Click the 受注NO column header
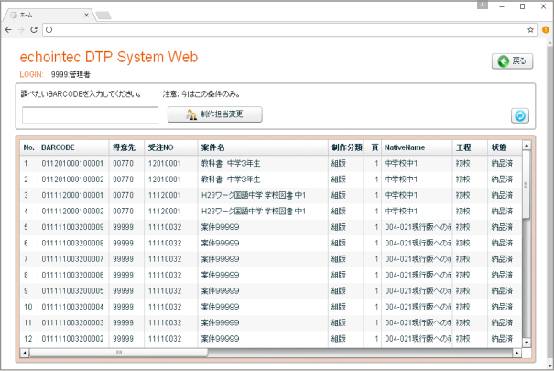This screenshot has width=554, height=371. 171,148
